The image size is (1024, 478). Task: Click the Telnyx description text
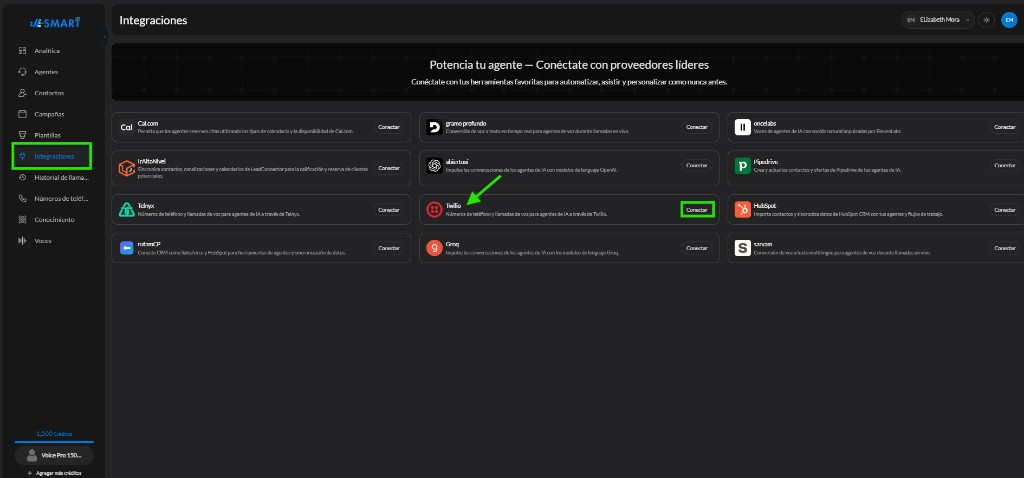click(x=219, y=214)
